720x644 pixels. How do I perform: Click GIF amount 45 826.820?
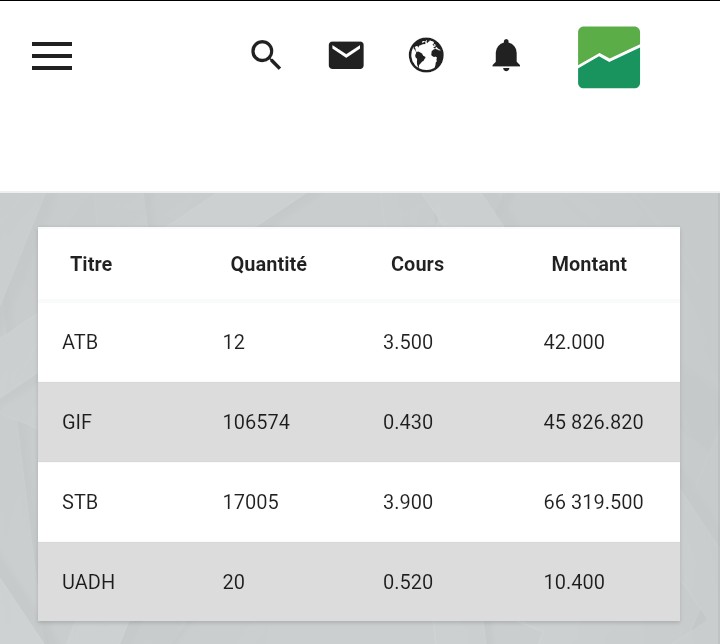tap(593, 422)
